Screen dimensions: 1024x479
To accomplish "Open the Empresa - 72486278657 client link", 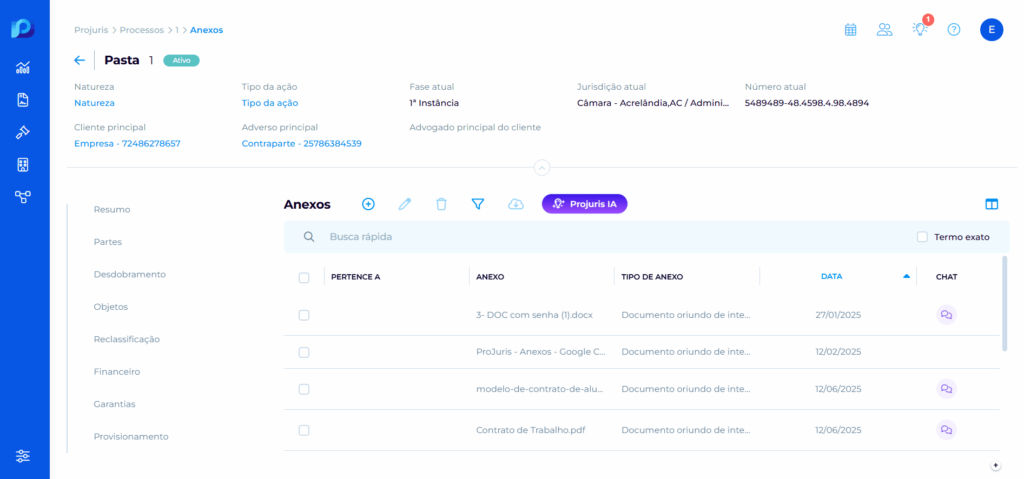I will coord(127,143).
